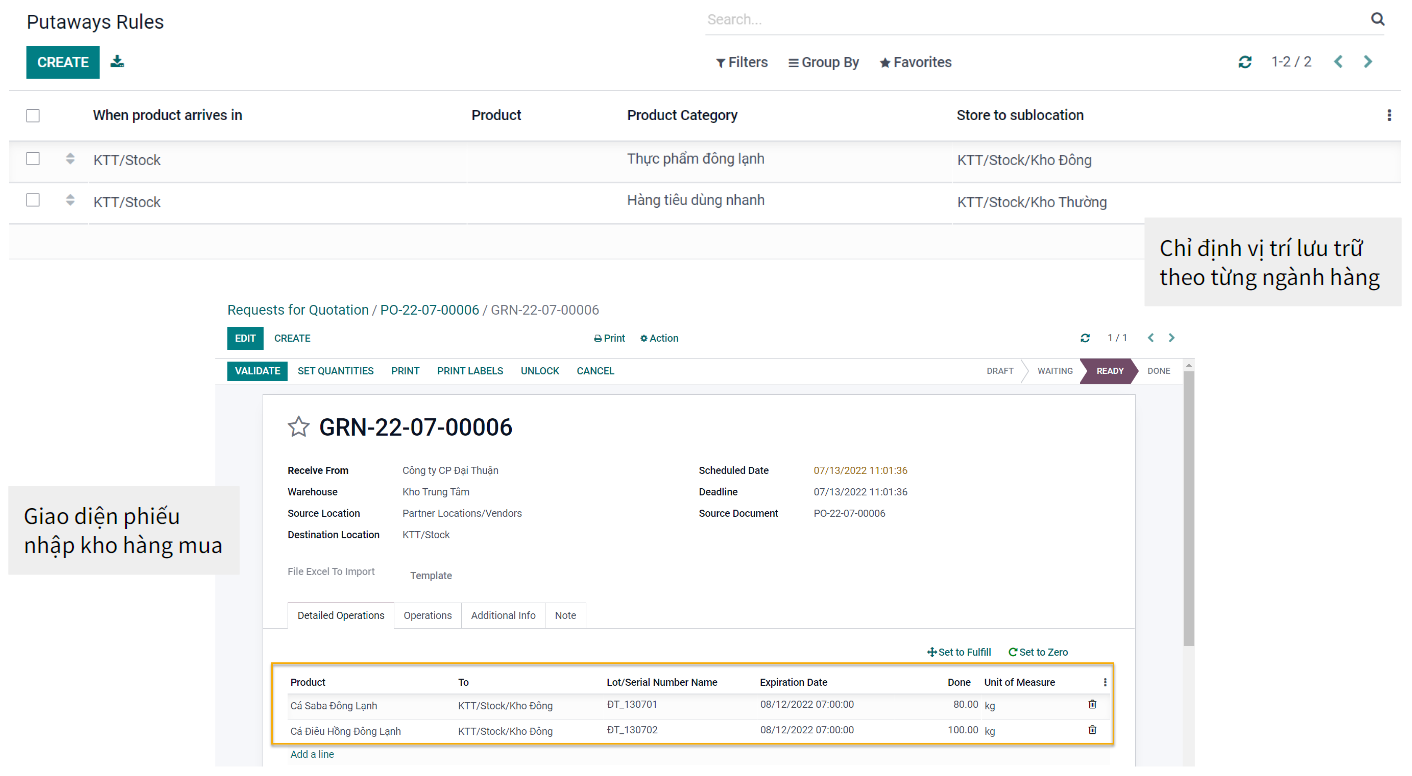This screenshot has width=1412, height=776.
Task: Switch to the Operations tab
Action: pyautogui.click(x=427, y=616)
